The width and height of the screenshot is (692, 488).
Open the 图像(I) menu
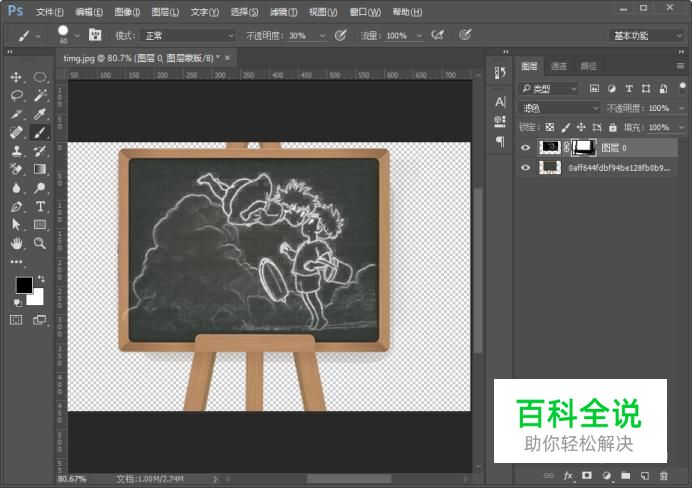pos(127,12)
